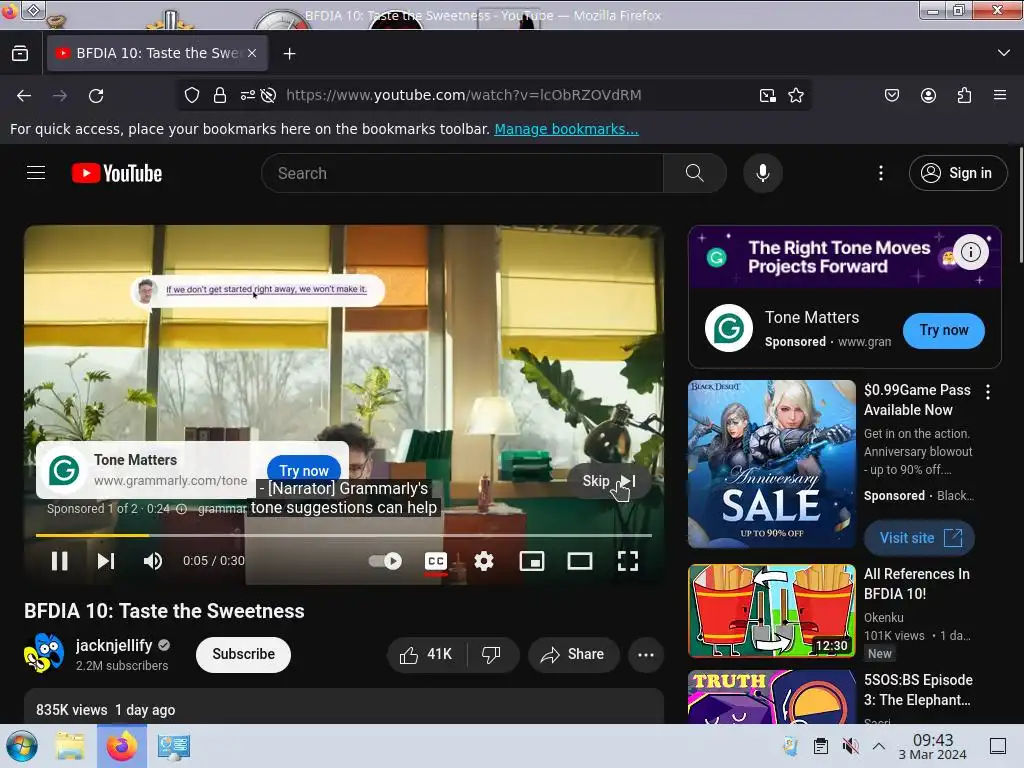1024x768 pixels.
Task: Reload the page
Action: 96,96
